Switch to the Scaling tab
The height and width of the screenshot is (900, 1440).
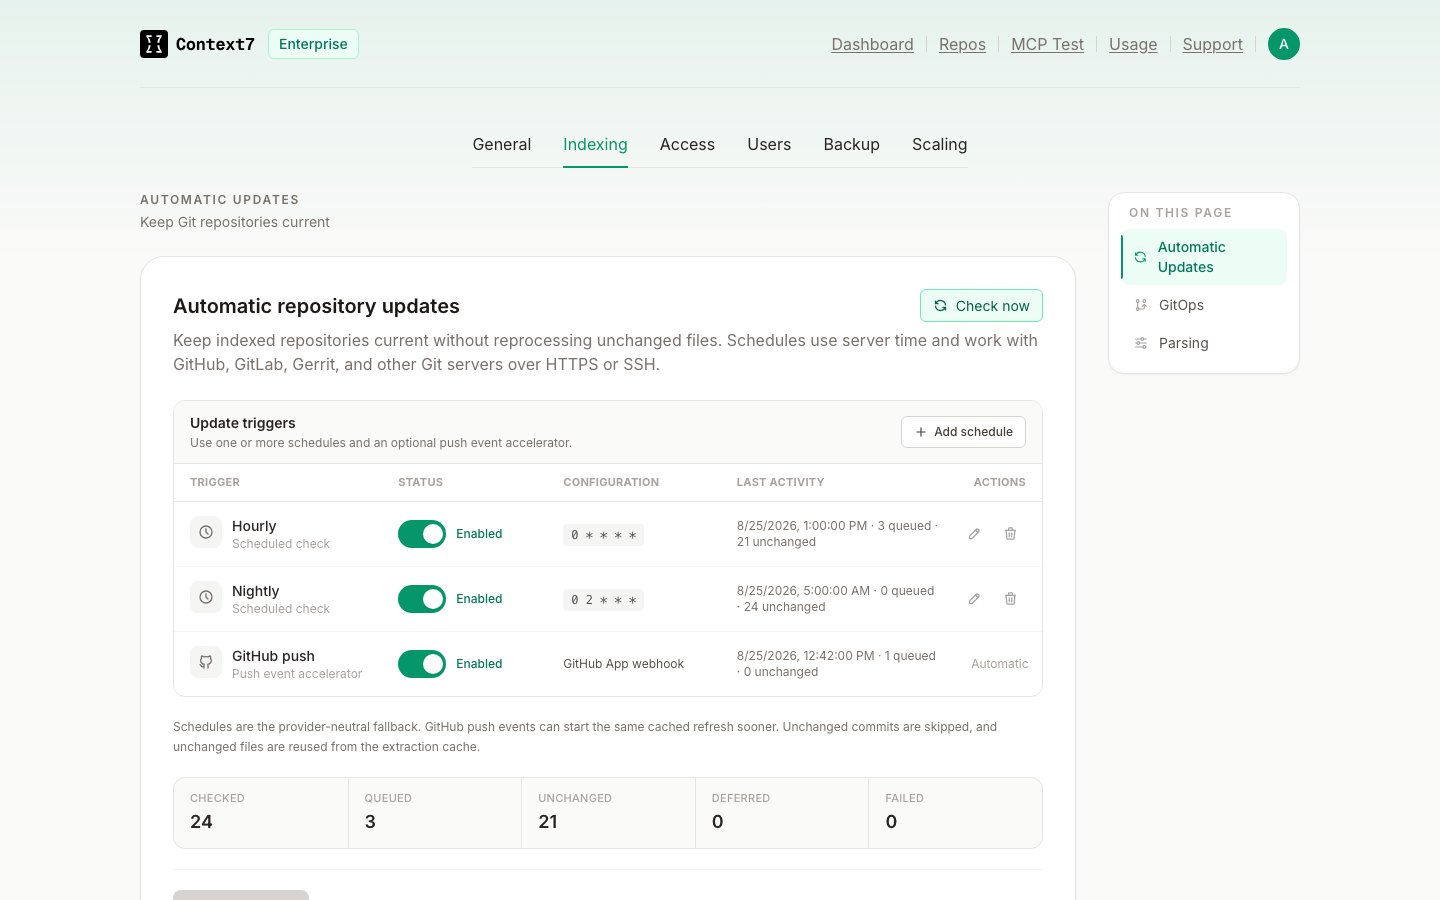940,144
